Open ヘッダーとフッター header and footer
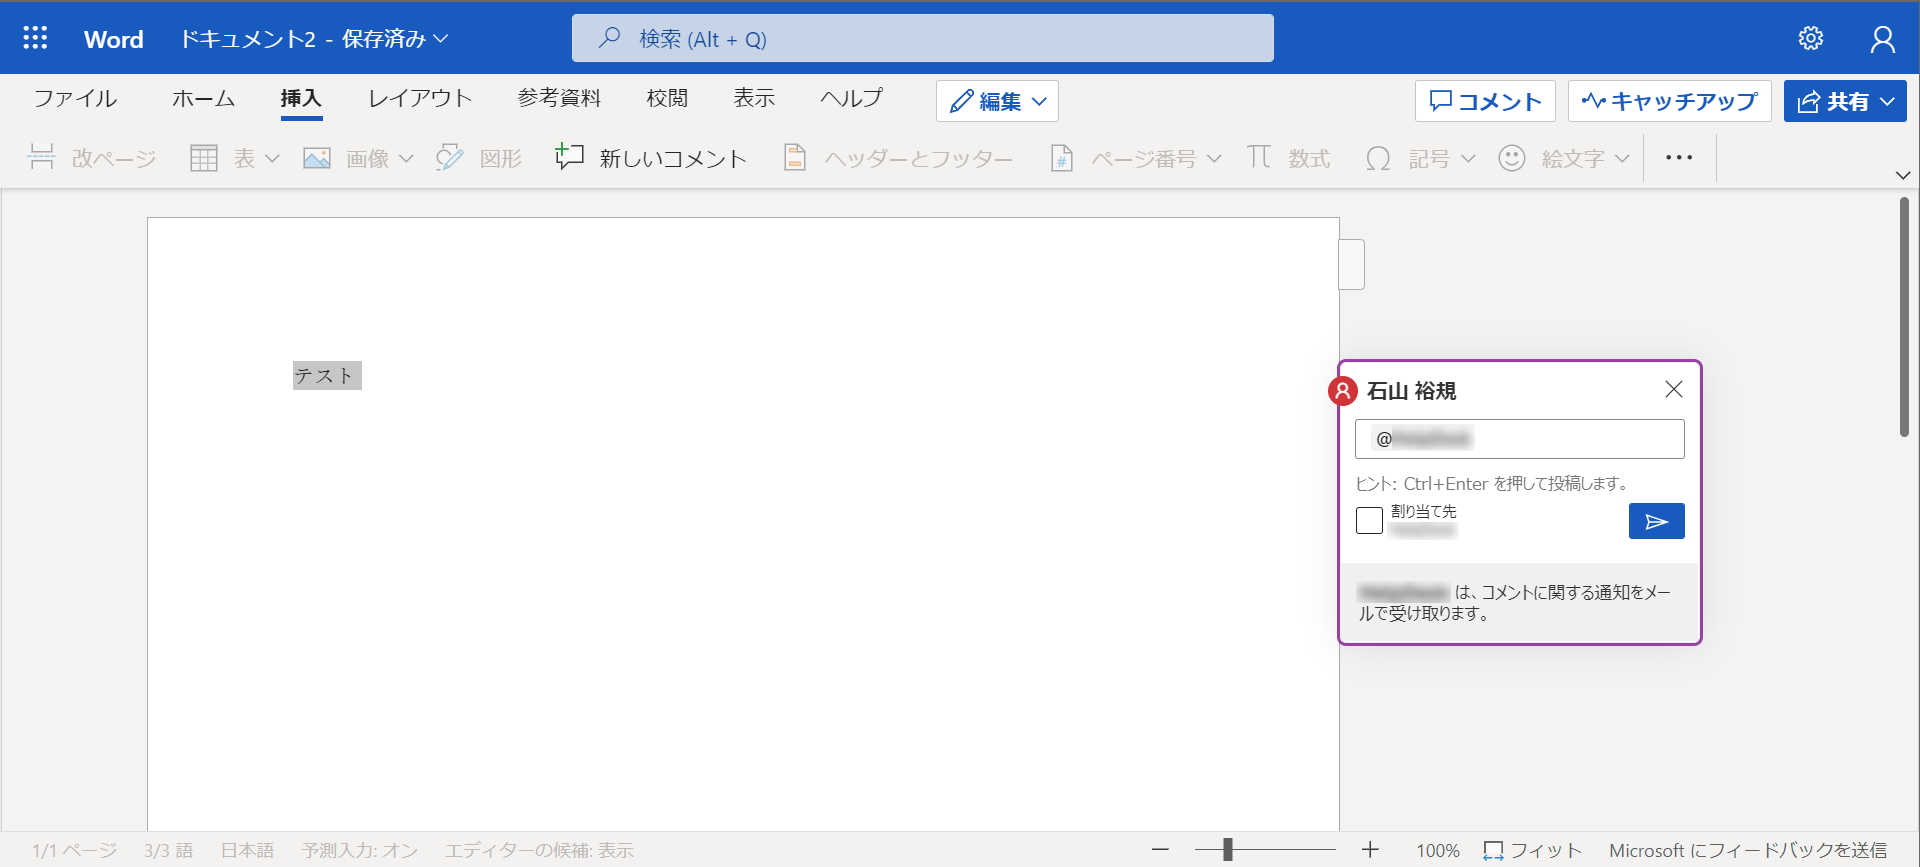 click(898, 158)
